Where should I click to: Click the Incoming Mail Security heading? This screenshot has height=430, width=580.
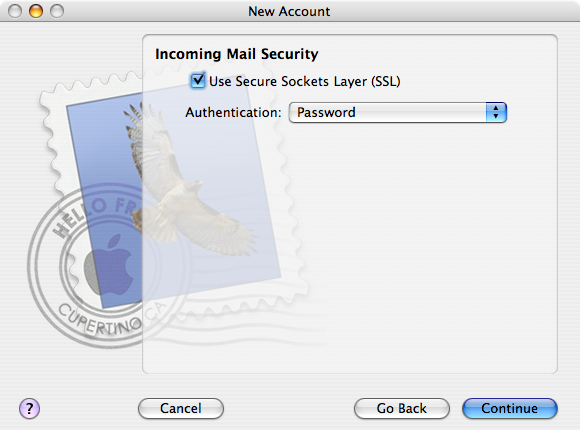(x=237, y=54)
